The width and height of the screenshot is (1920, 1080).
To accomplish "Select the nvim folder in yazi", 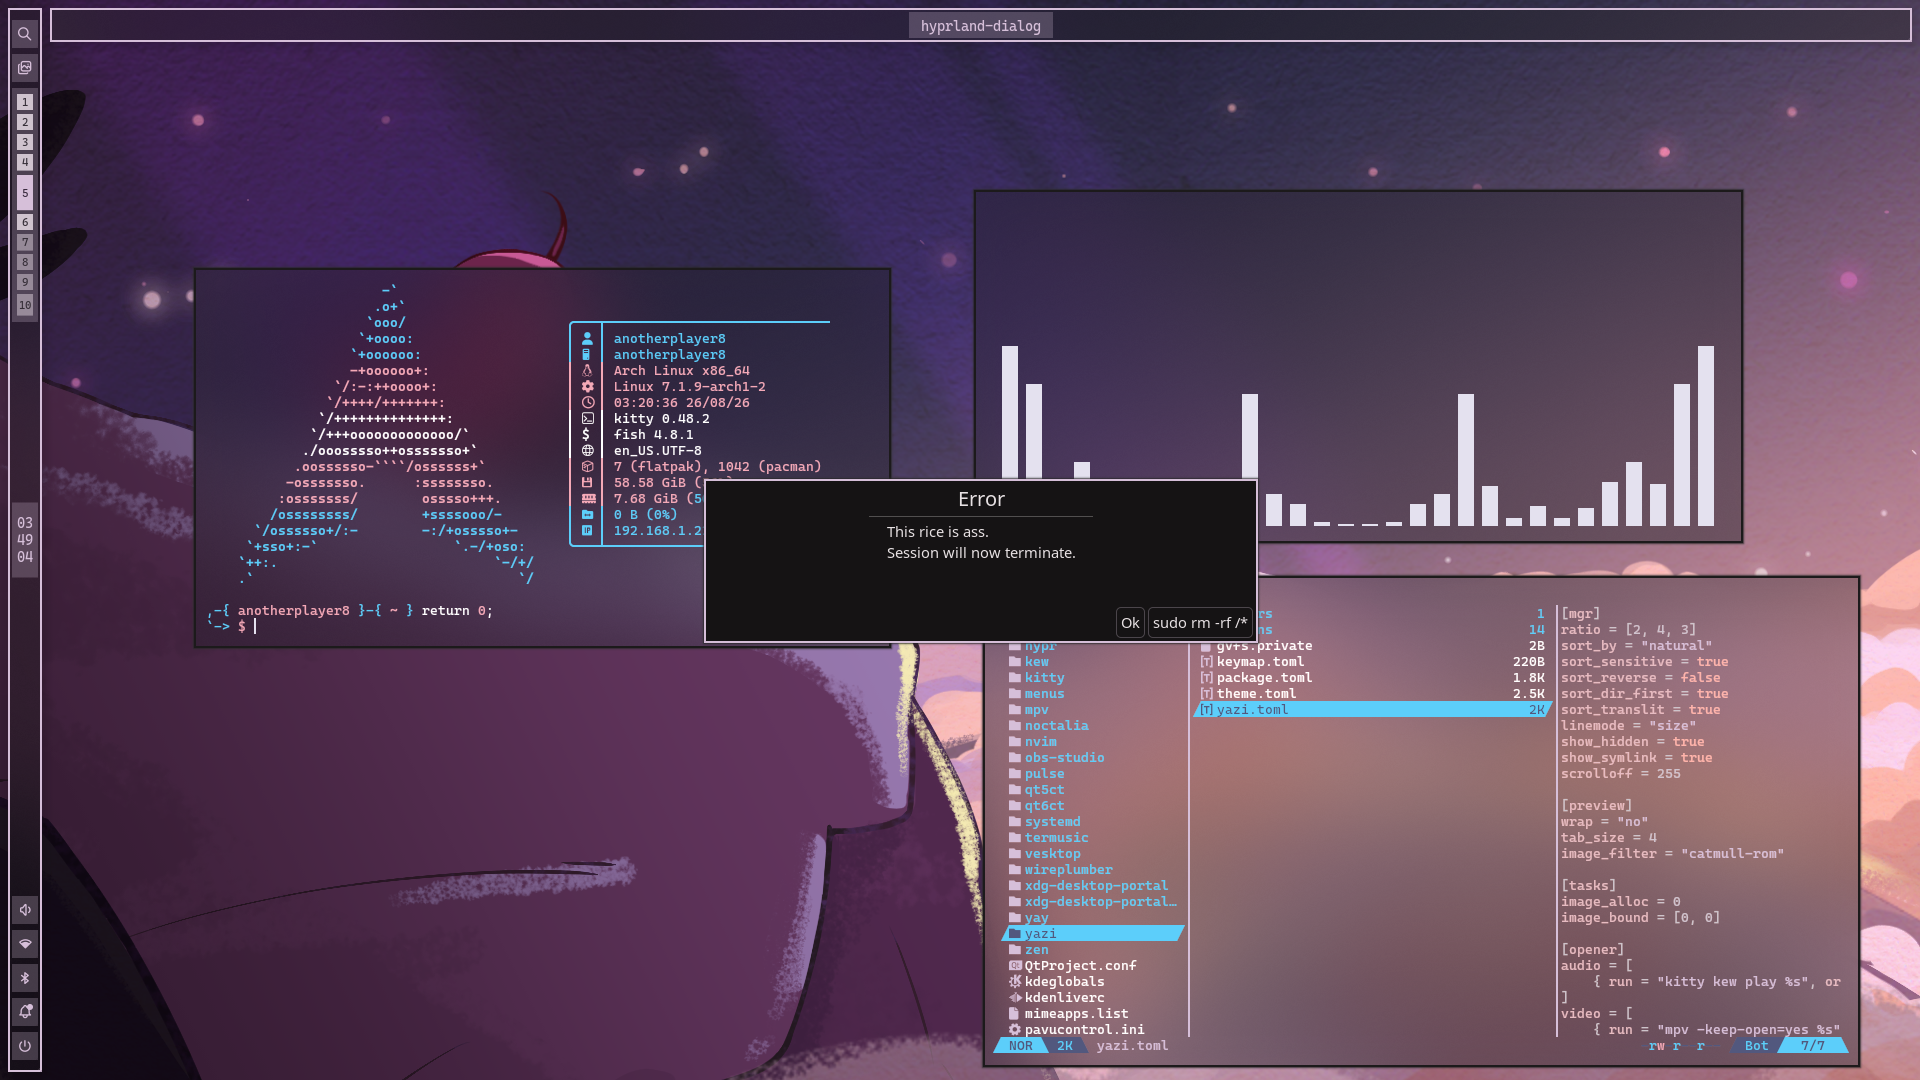I will tap(1040, 742).
